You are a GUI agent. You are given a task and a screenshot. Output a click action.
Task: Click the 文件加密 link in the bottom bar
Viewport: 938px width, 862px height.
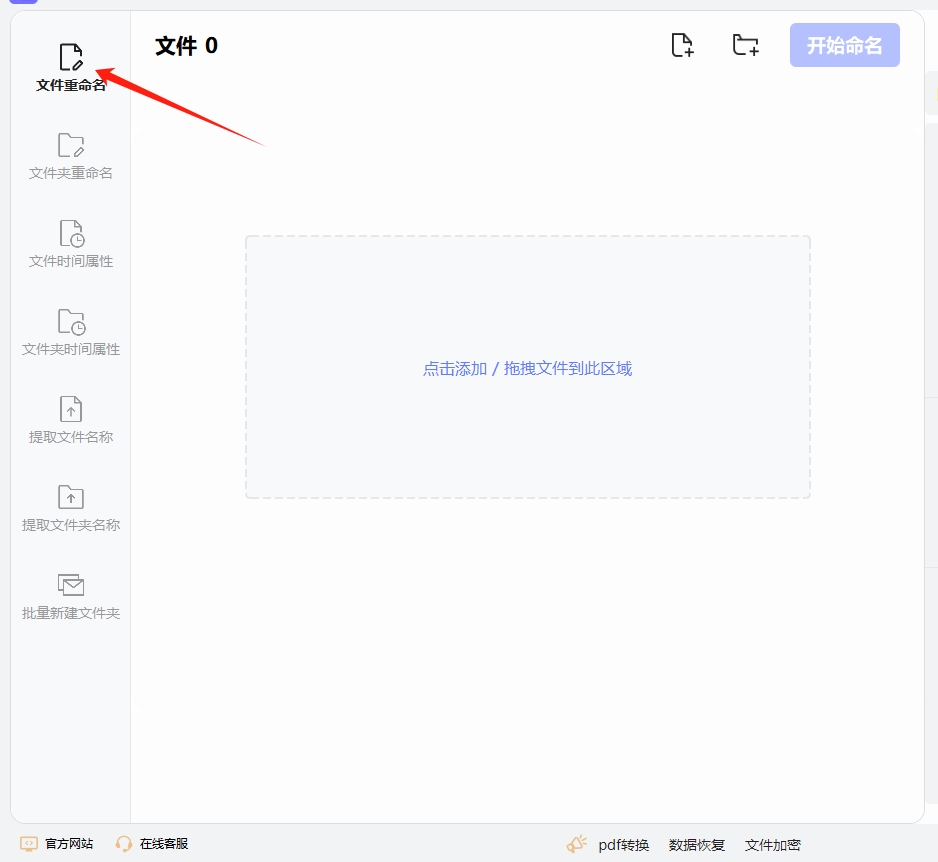click(x=773, y=845)
